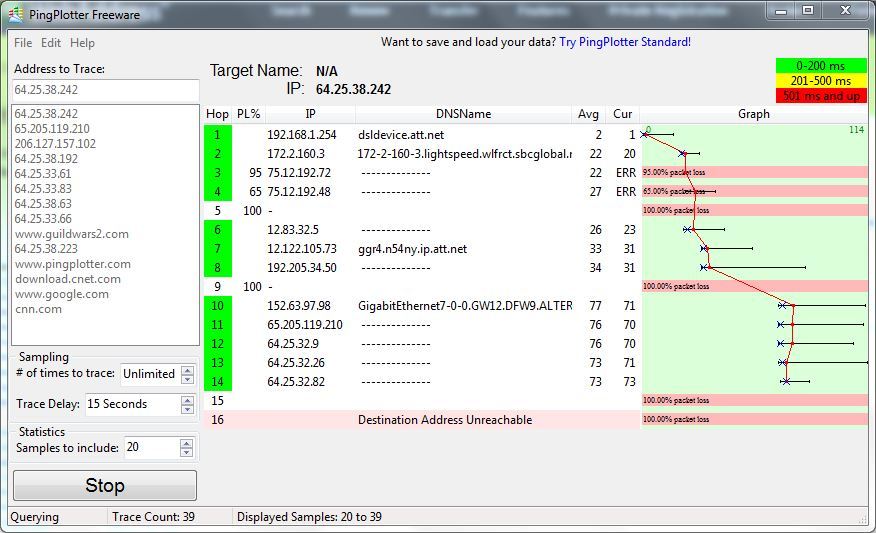Viewport: 876px width, 533px height.
Task: Select hop 1 green cell for dsldevice.att.net
Action: tap(218, 135)
